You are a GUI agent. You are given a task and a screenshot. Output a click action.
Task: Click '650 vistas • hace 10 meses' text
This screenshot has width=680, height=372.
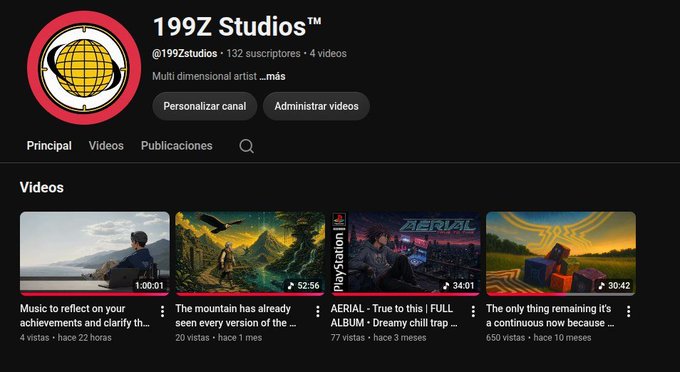pyautogui.click(x=538, y=337)
